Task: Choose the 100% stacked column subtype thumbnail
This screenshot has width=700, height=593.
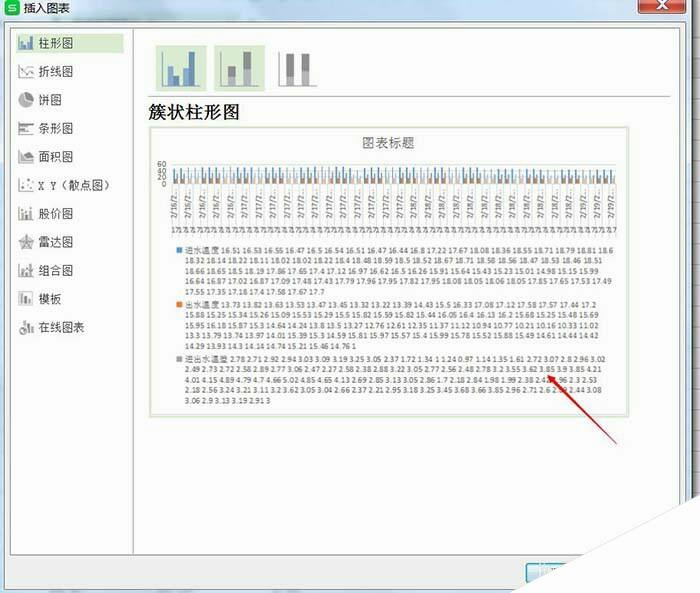Action: (297, 69)
